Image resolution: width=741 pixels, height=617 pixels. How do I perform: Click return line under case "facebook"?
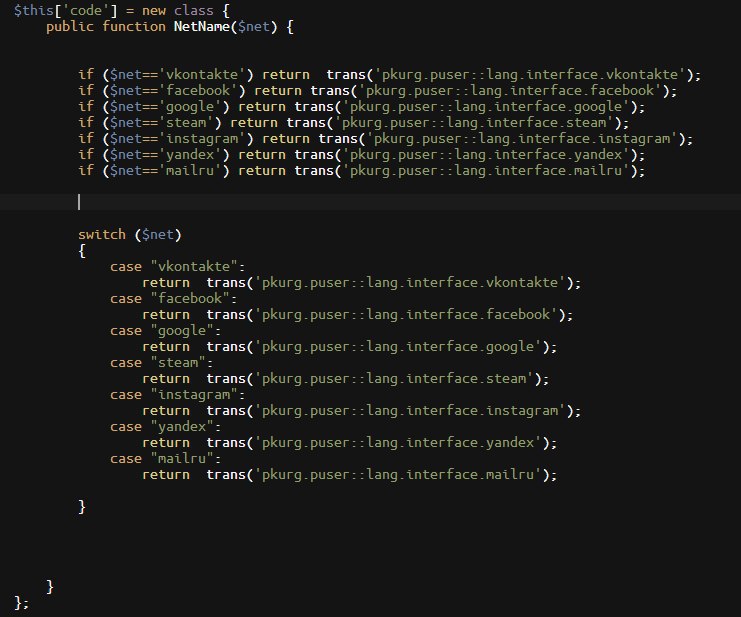358,315
